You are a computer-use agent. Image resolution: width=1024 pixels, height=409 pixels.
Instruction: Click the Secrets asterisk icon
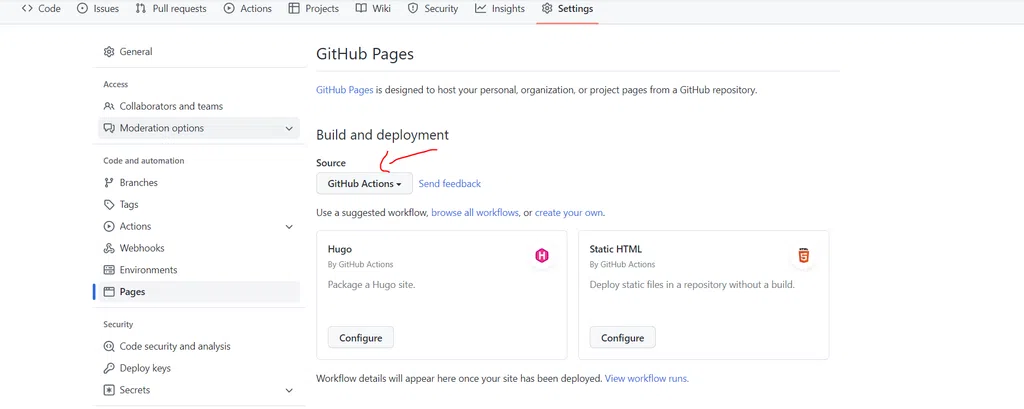109,390
